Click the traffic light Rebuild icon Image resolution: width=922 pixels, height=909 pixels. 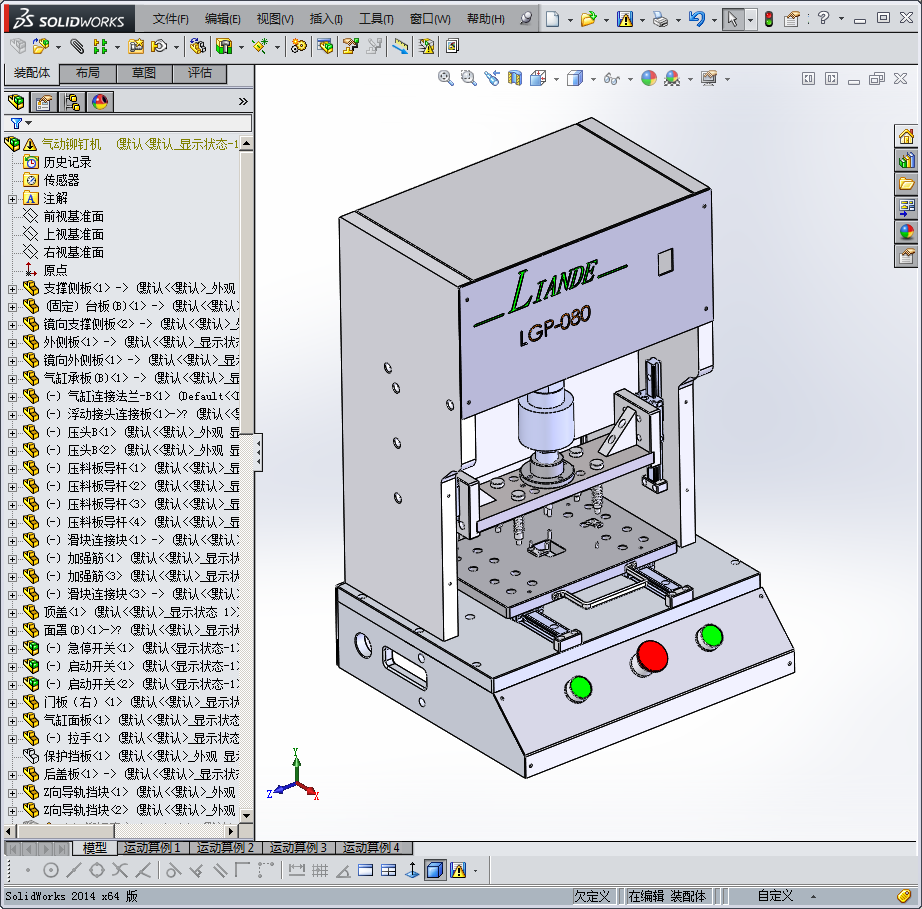point(768,18)
